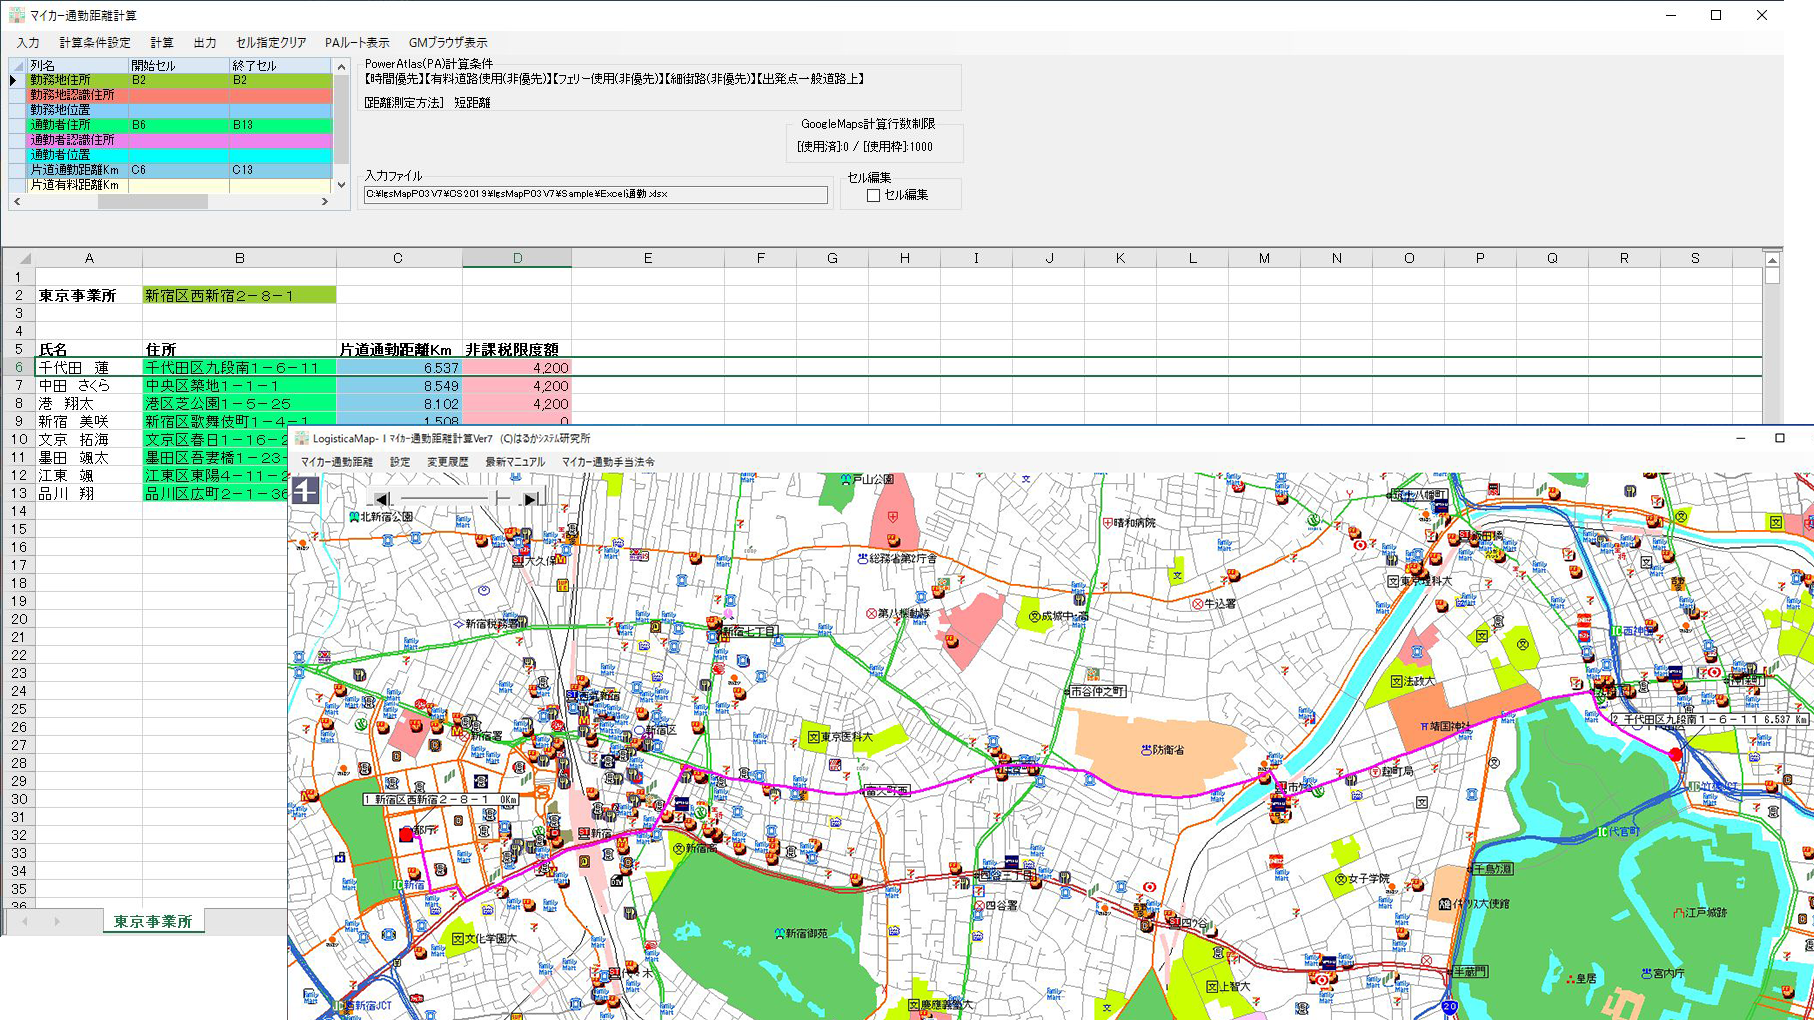Select the 通勤者住所 row in the column list

click(60, 125)
